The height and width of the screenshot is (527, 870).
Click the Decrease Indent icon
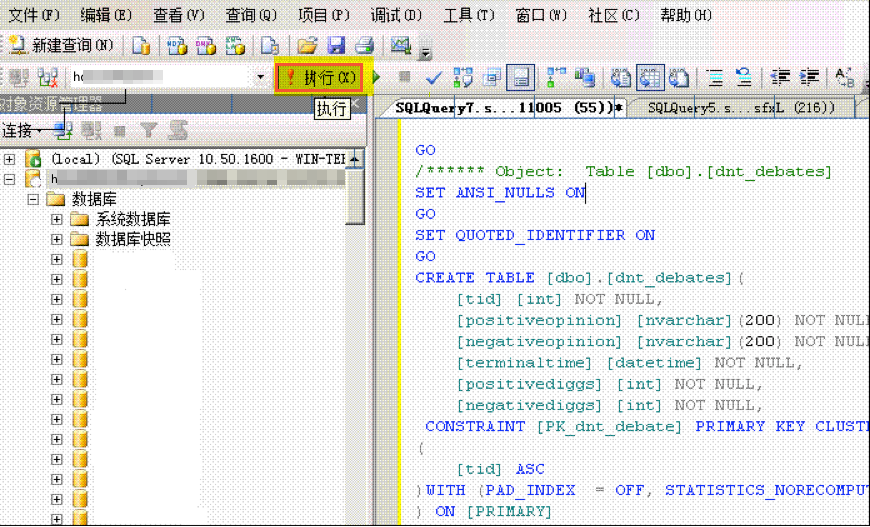pos(781,78)
